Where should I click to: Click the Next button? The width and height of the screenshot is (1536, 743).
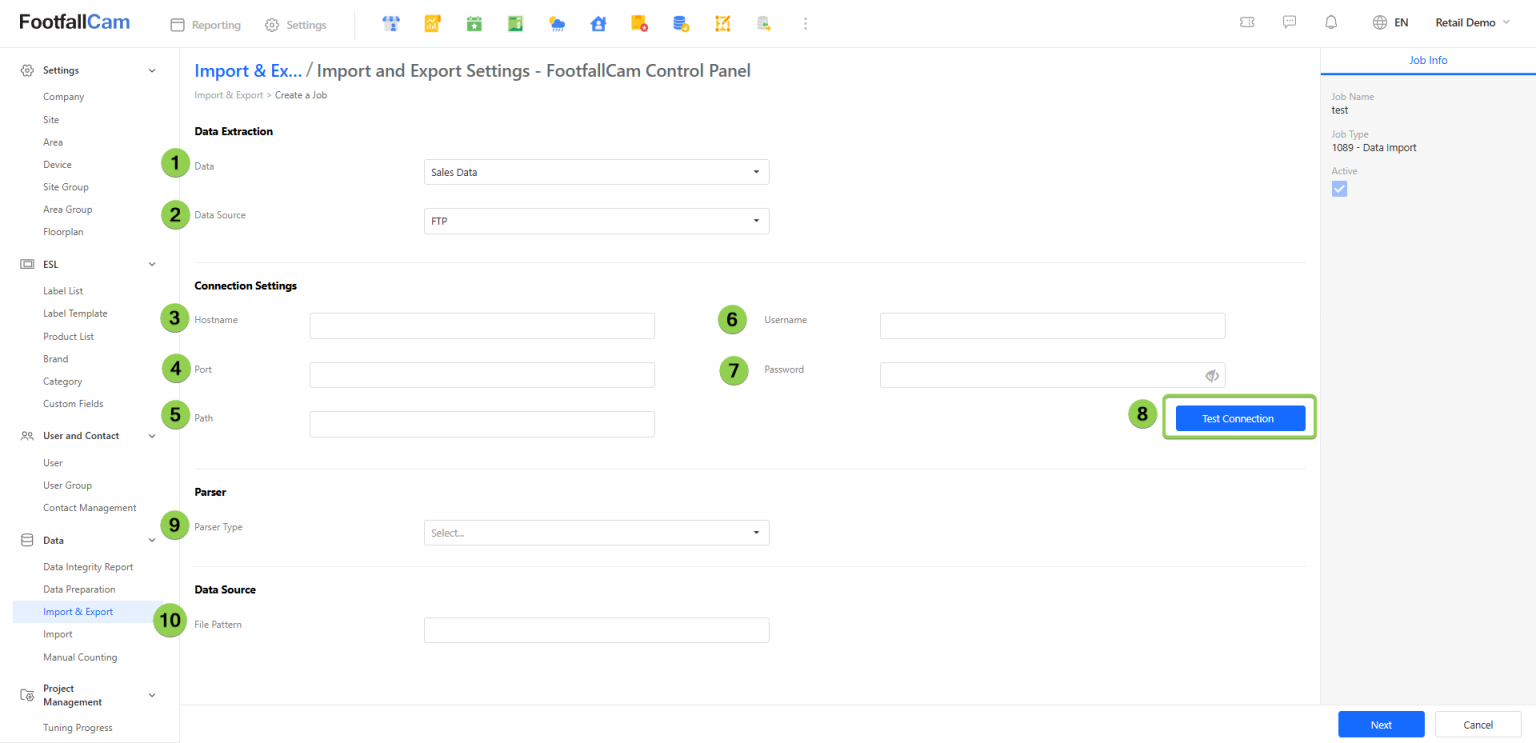click(1381, 725)
